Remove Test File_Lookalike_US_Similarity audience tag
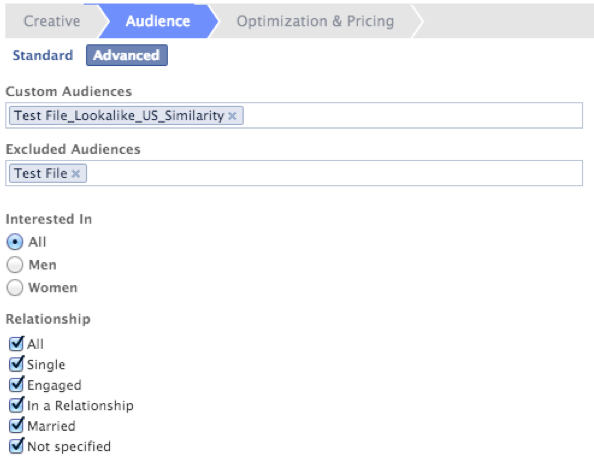Viewport: 594px width, 467px height. click(232, 116)
